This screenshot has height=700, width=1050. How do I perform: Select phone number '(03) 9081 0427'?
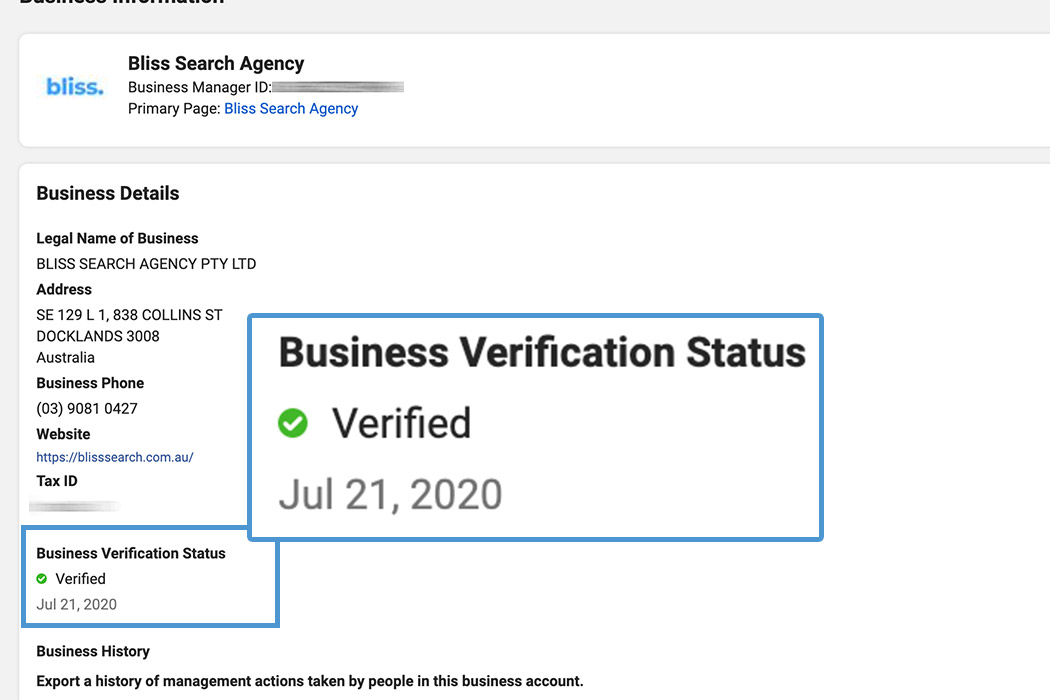click(86, 409)
